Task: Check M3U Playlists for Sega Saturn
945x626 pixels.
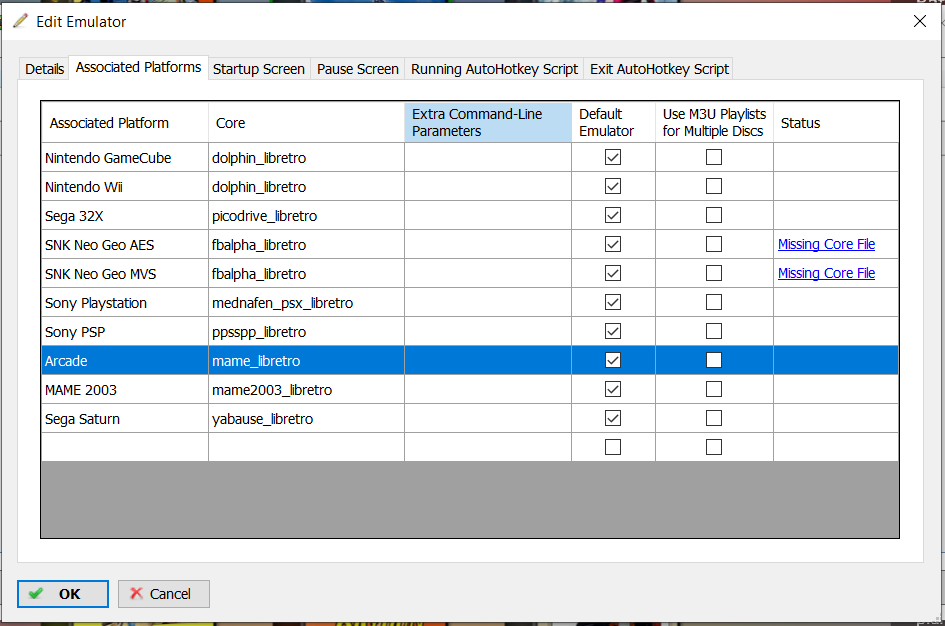Action: (x=714, y=418)
